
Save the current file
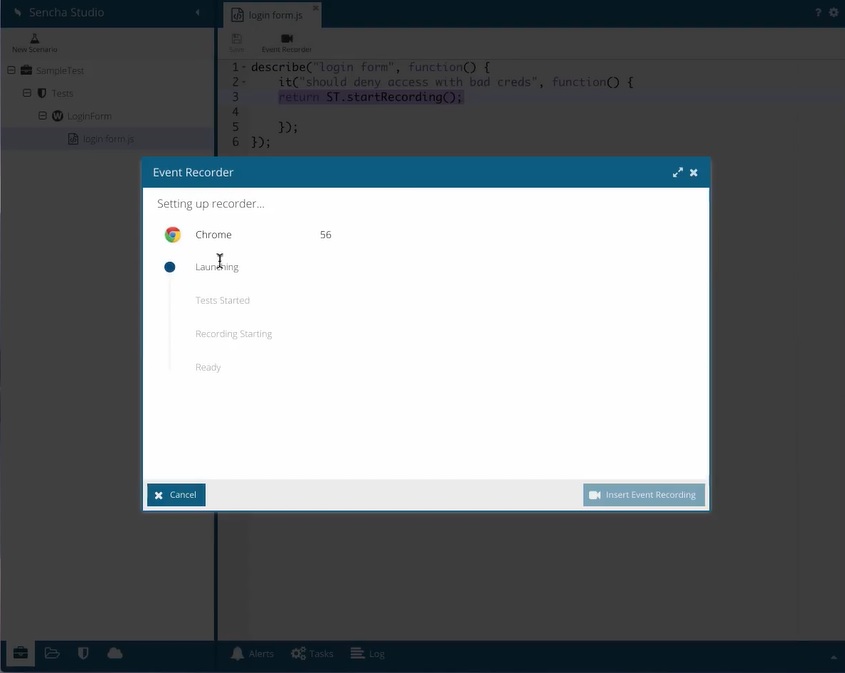pyautogui.click(x=237, y=43)
